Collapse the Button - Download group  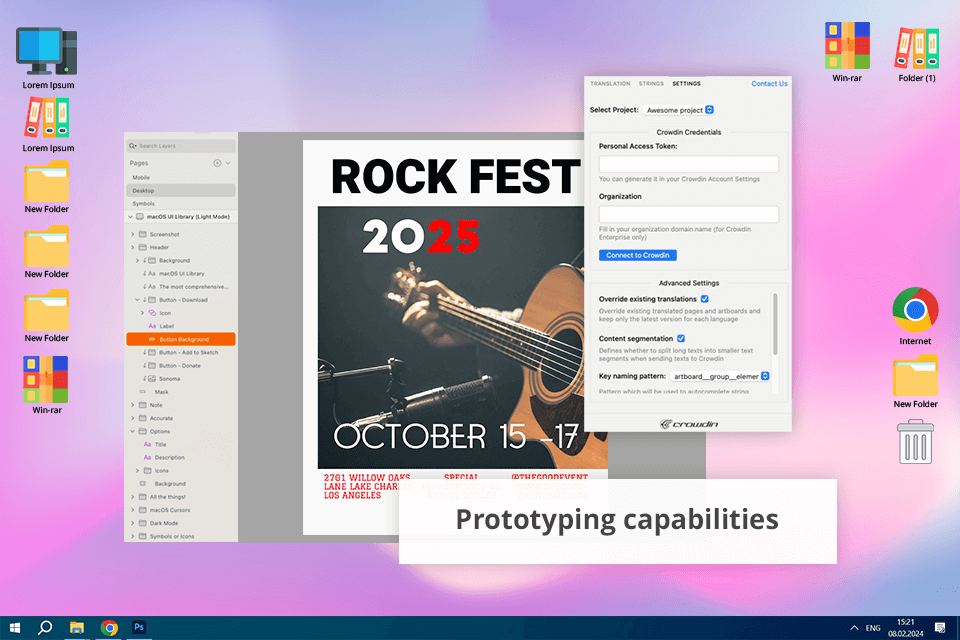pos(137,300)
